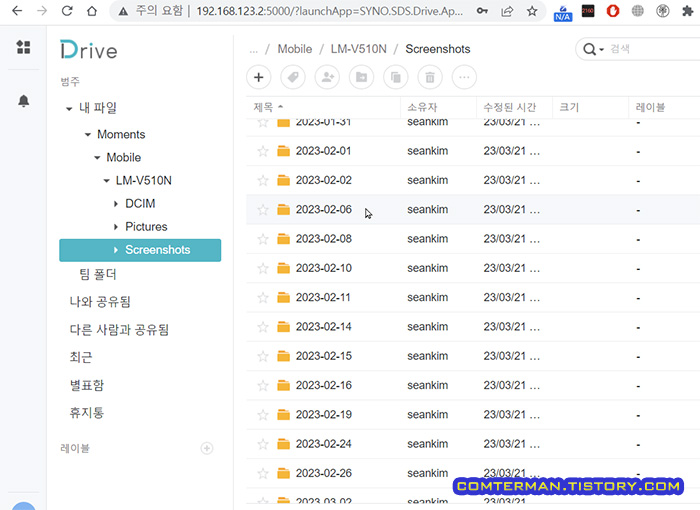The height and width of the screenshot is (510, 700).
Task: Select the 2023-02-15 folder name
Action: point(324,356)
